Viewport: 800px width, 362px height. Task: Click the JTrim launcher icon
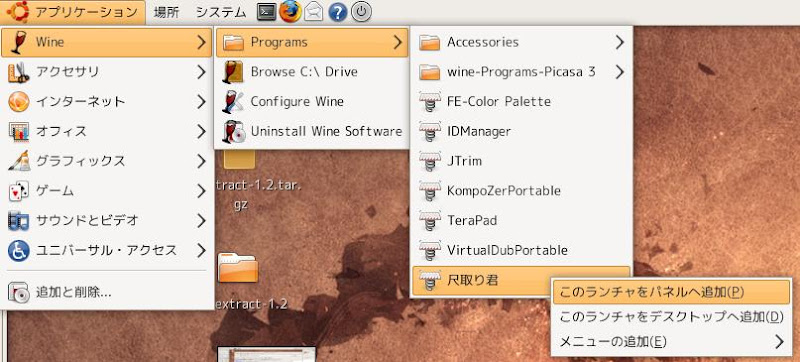point(430,161)
